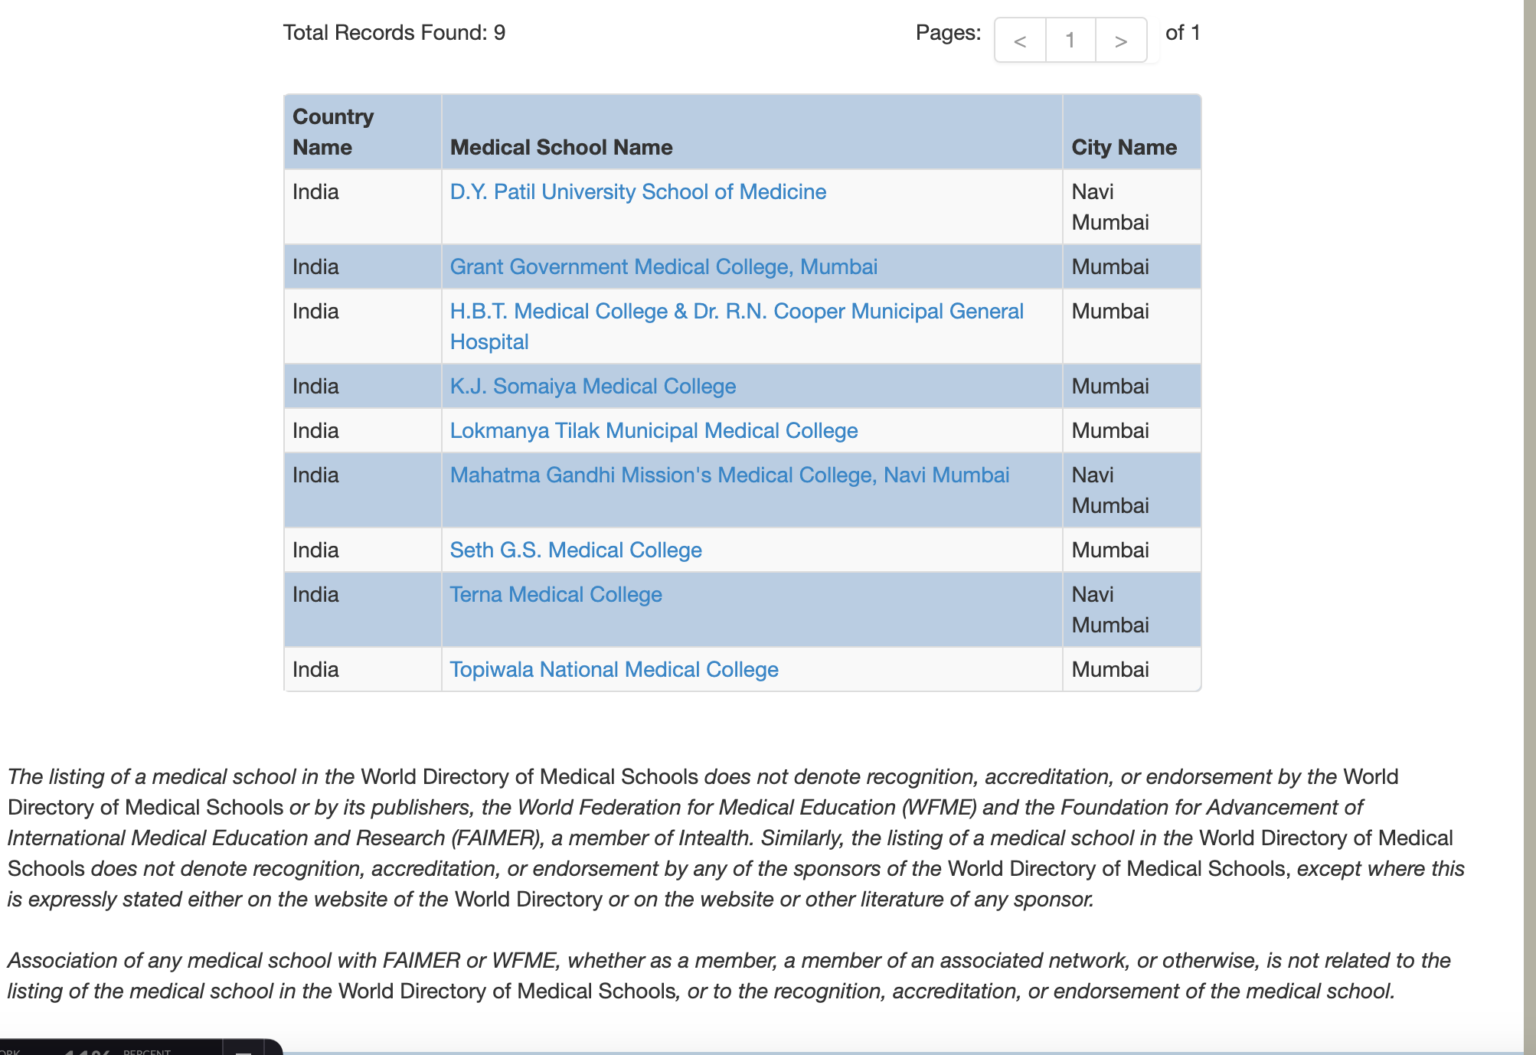Click the page number input field
The height and width of the screenshot is (1055, 1536).
[x=1070, y=40]
